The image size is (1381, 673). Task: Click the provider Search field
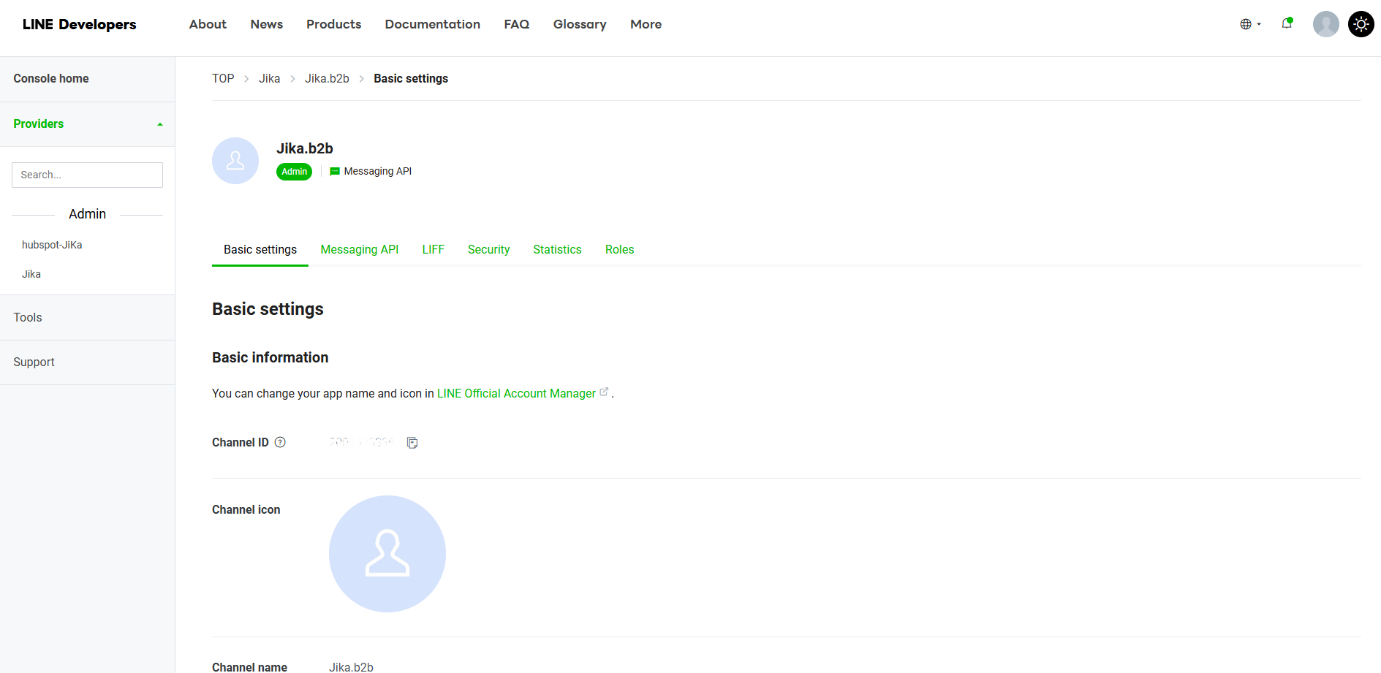[x=87, y=175]
